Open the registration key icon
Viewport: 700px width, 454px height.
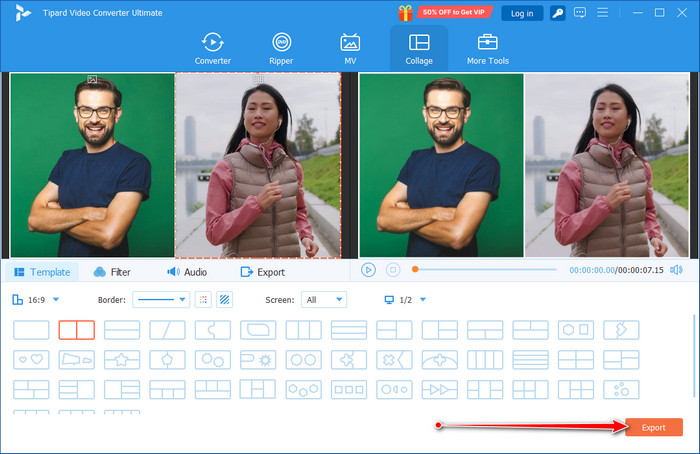(558, 13)
